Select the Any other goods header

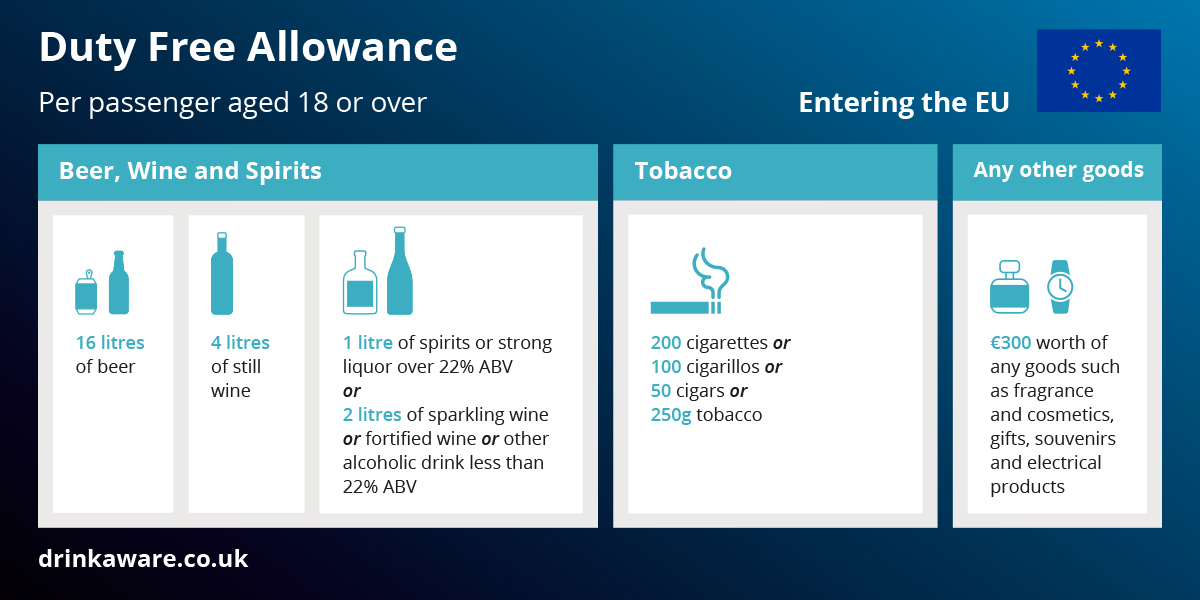click(1058, 170)
